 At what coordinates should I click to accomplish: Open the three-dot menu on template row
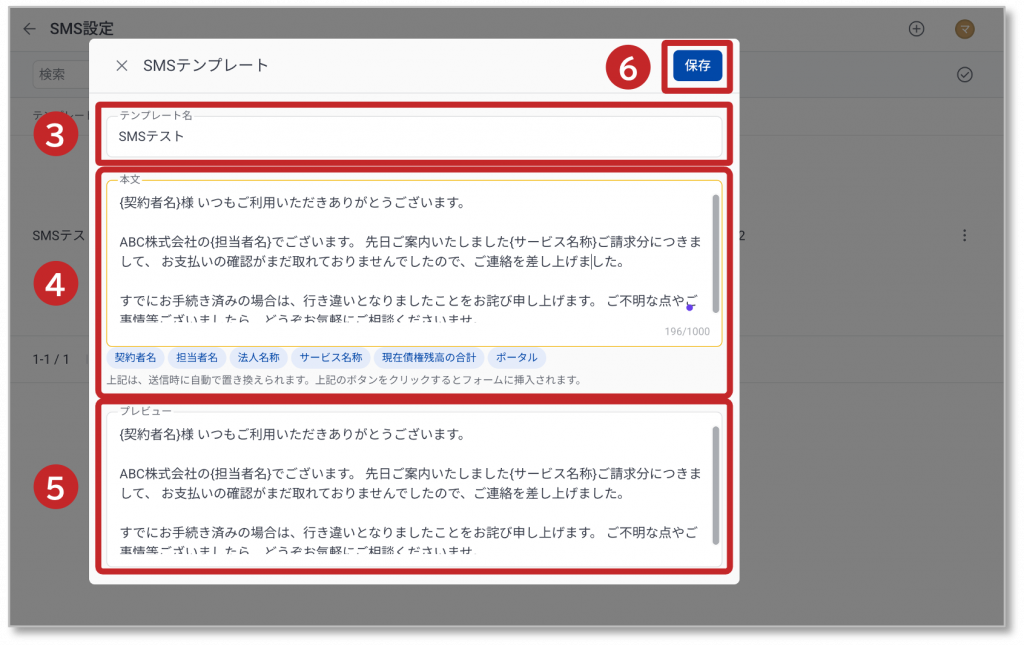tap(964, 236)
